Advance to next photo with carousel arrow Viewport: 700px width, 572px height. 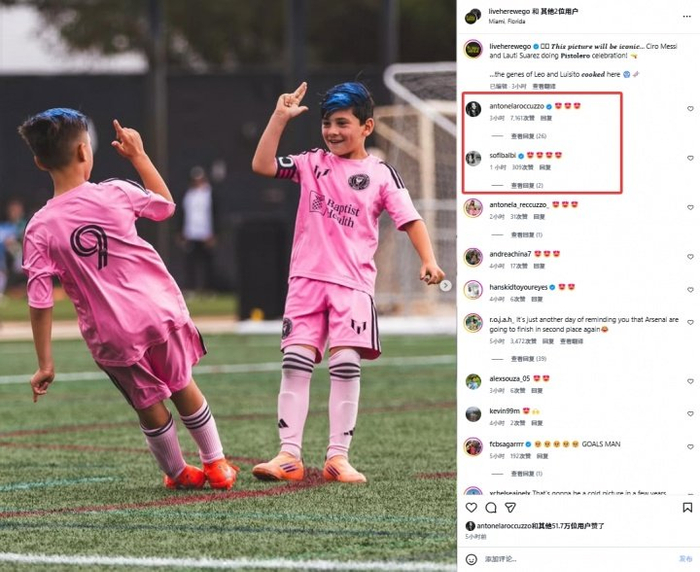[446, 286]
